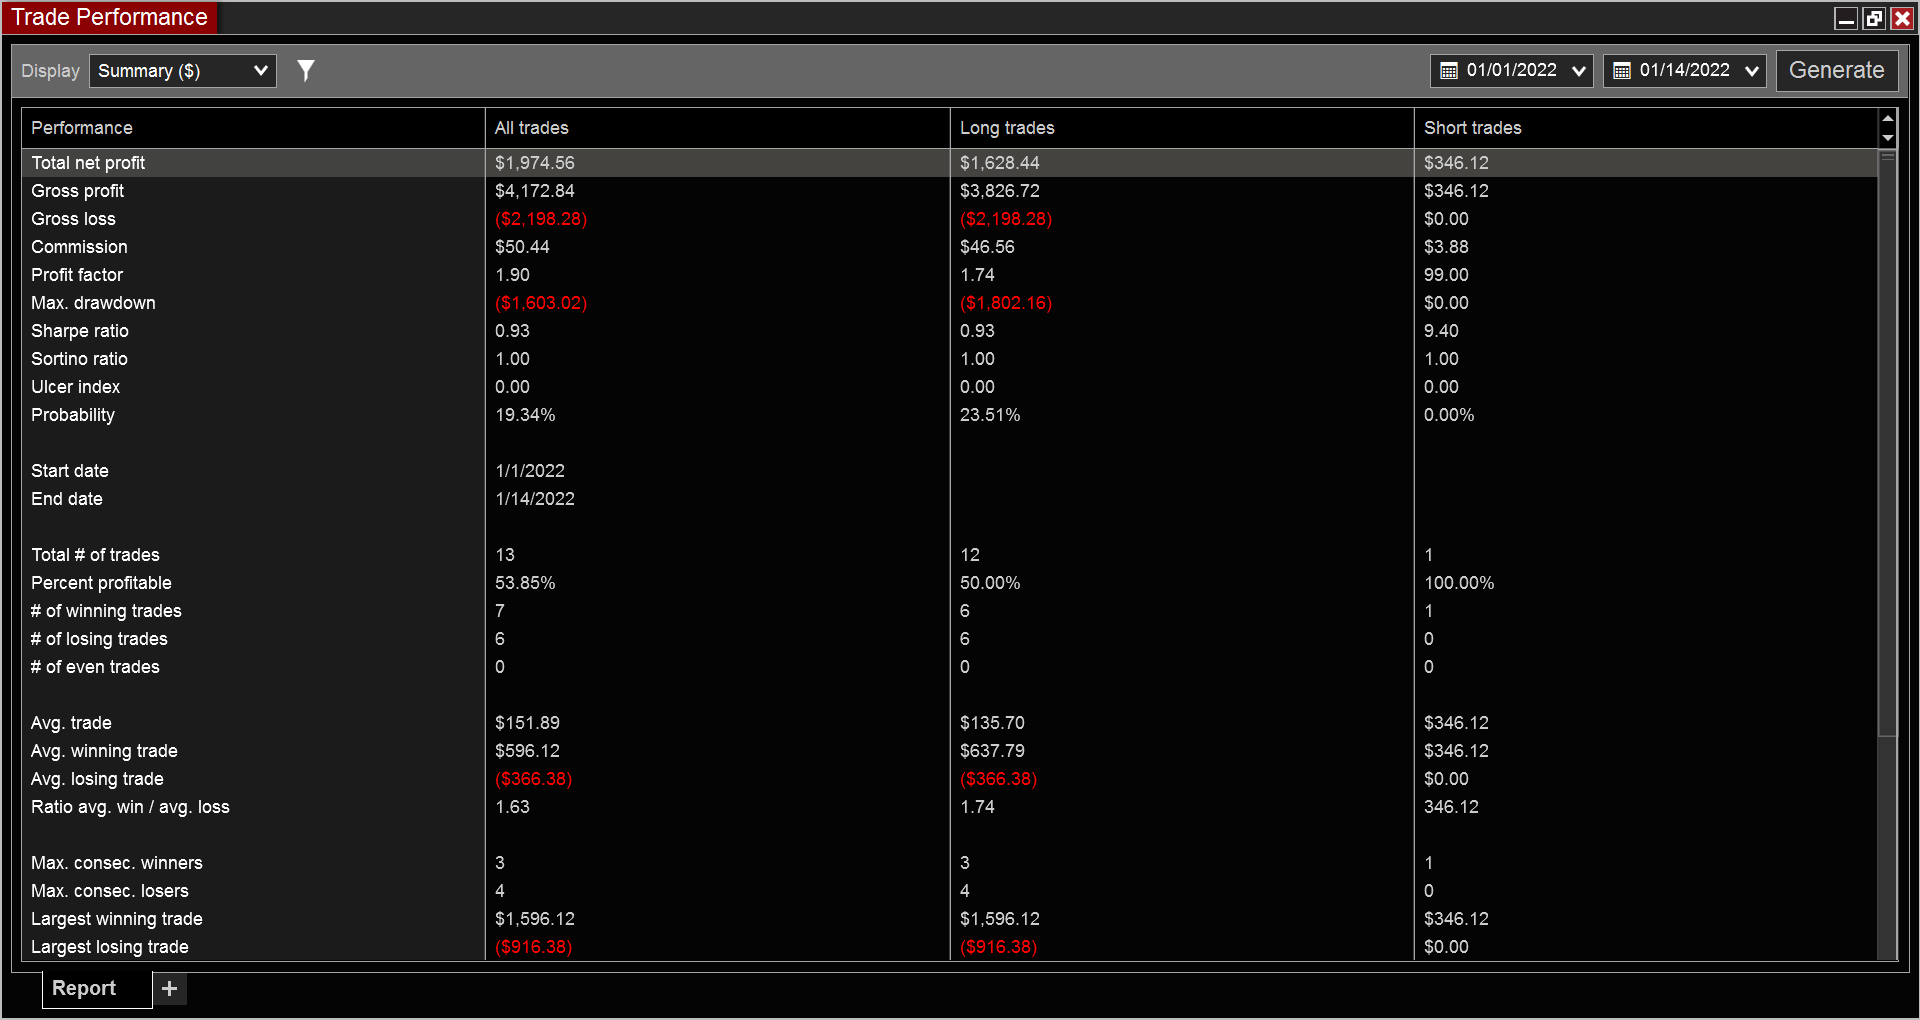Click All trades start date 1/1/2022
The image size is (1920, 1020).
[x=530, y=471]
